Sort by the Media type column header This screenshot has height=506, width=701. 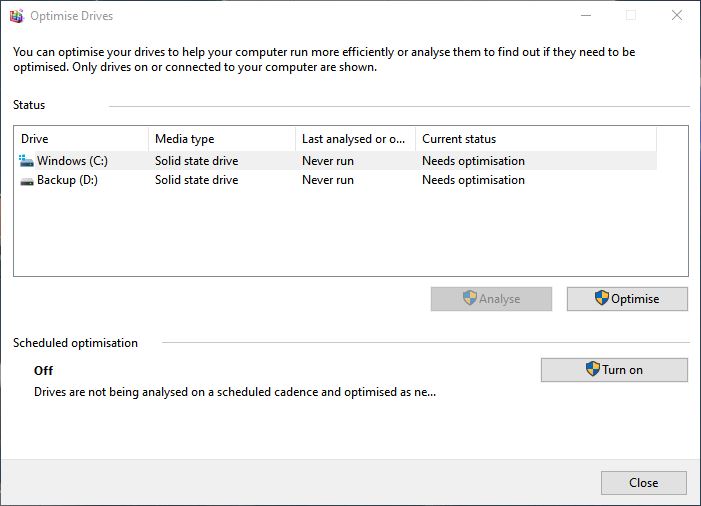(222, 139)
